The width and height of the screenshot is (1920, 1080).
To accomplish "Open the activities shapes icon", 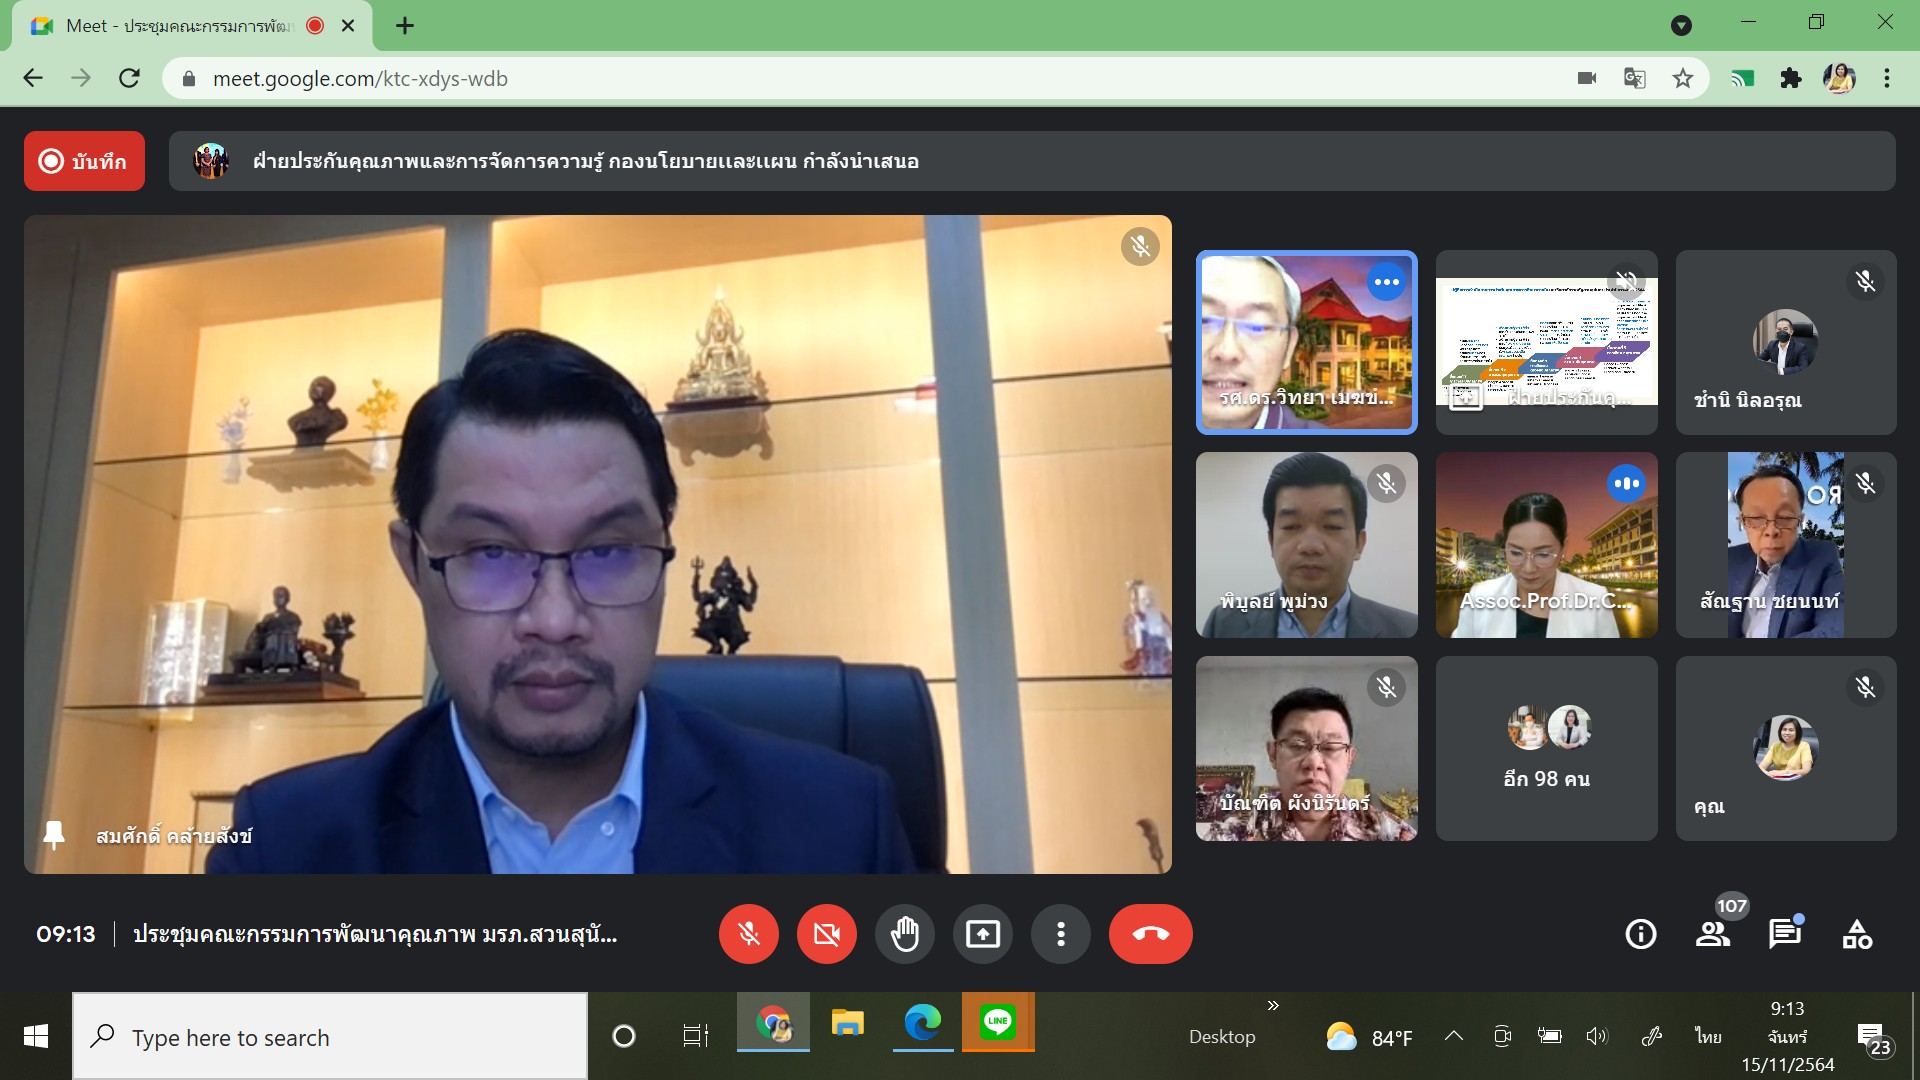I will (1857, 934).
